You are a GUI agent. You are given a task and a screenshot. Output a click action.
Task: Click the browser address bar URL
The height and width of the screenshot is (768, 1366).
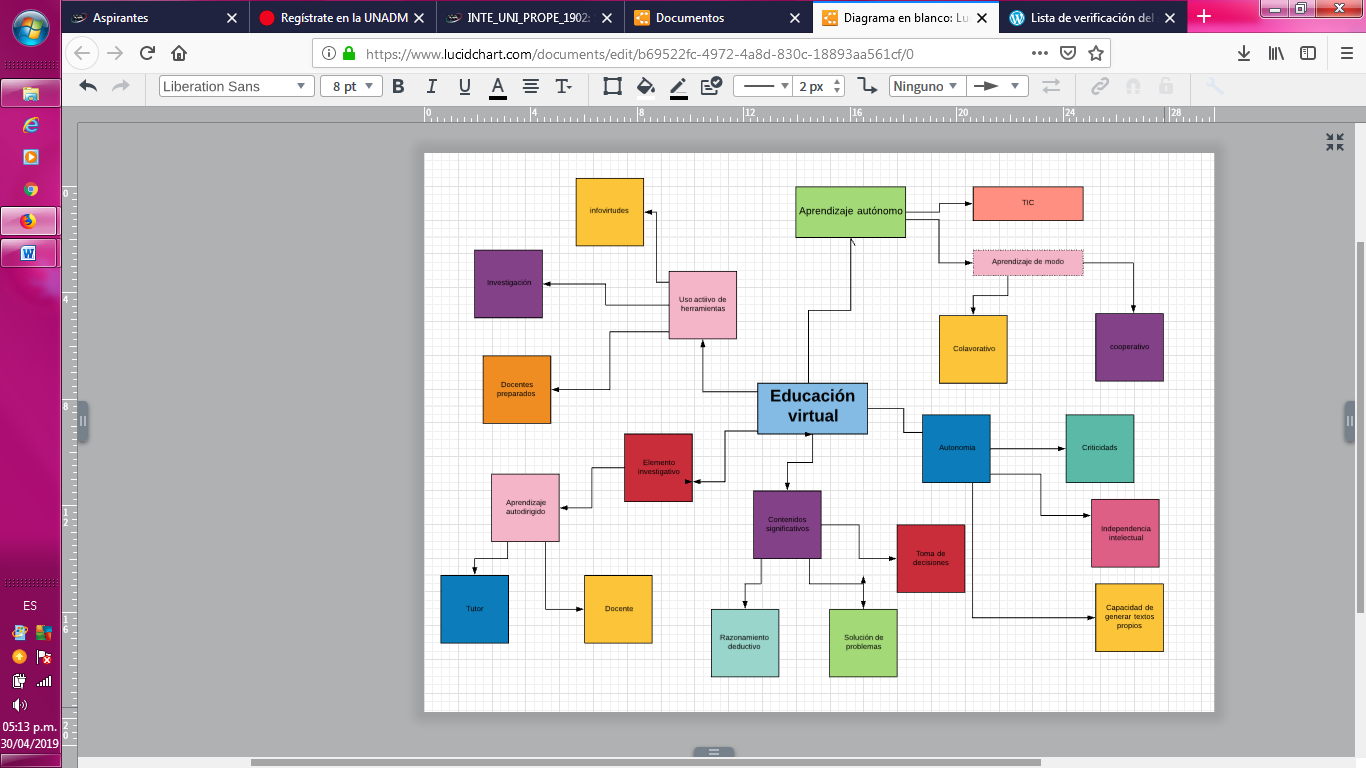(x=640, y=54)
